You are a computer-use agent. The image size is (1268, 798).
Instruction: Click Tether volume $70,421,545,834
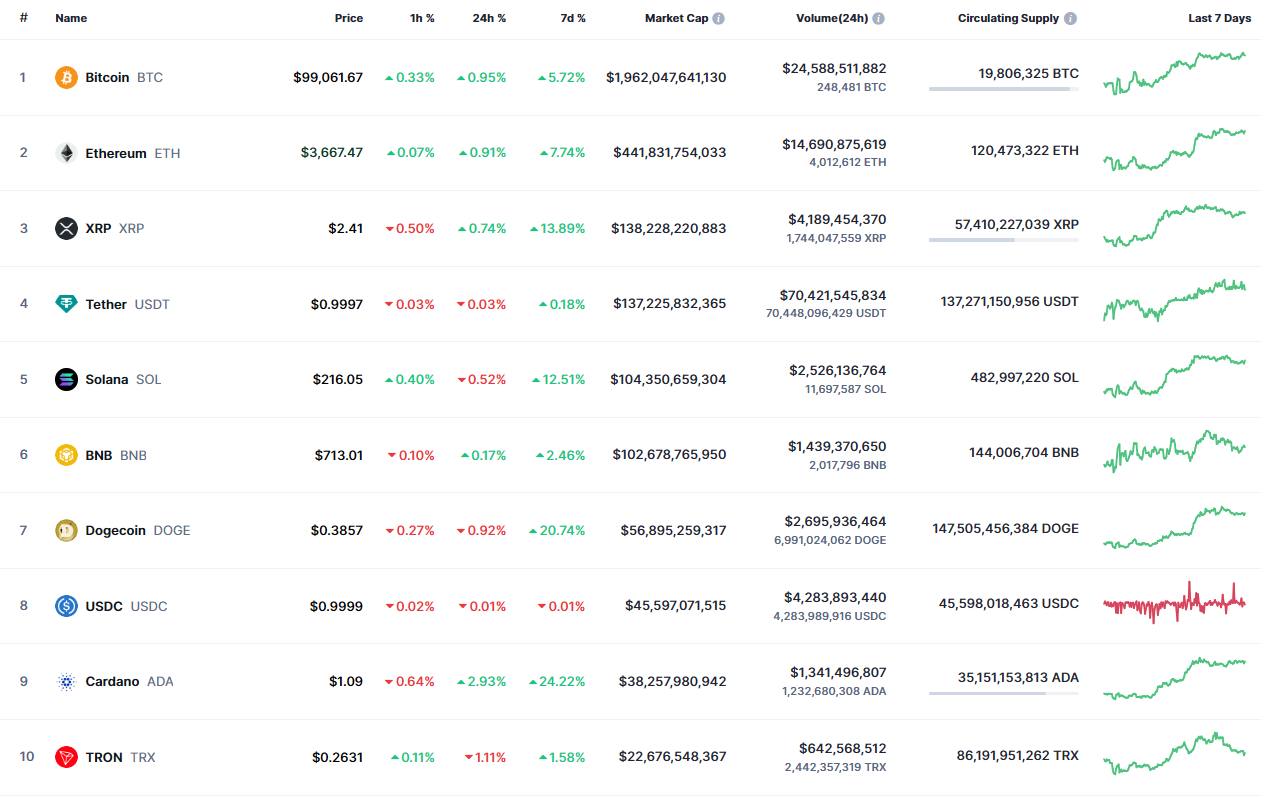[x=833, y=295]
